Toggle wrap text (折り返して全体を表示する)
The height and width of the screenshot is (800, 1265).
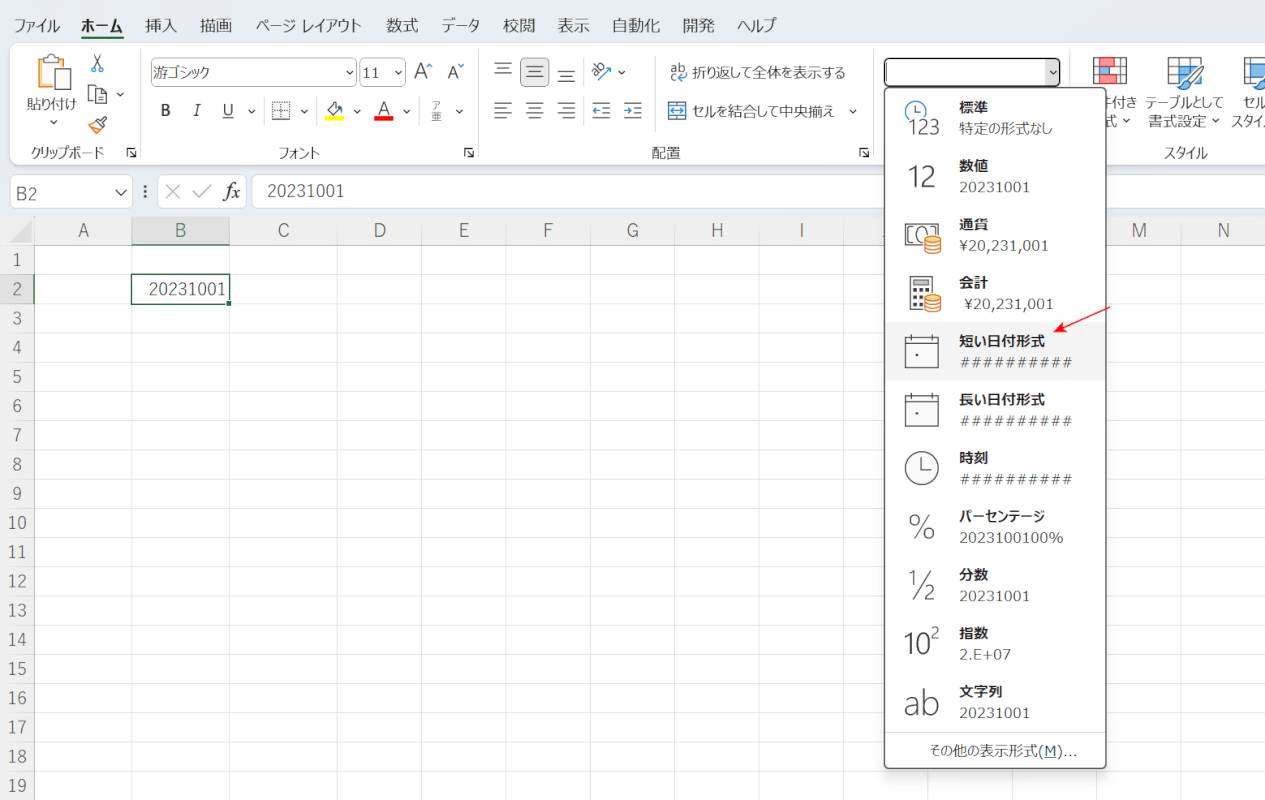757,72
